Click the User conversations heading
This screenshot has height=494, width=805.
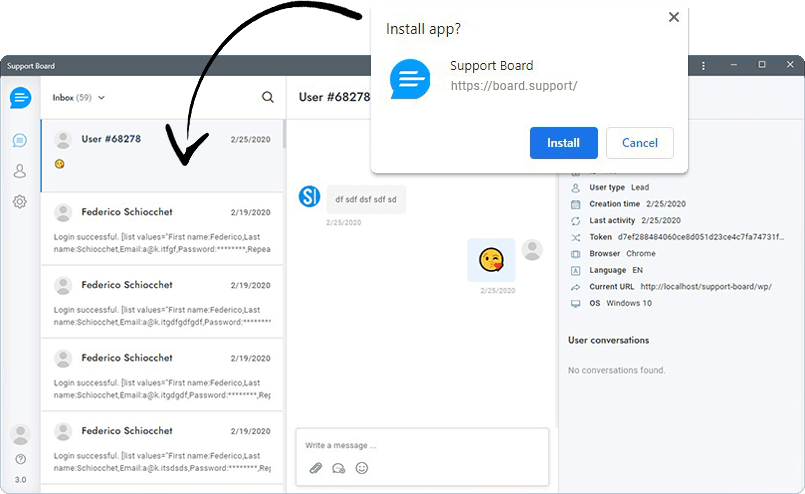[608, 340]
